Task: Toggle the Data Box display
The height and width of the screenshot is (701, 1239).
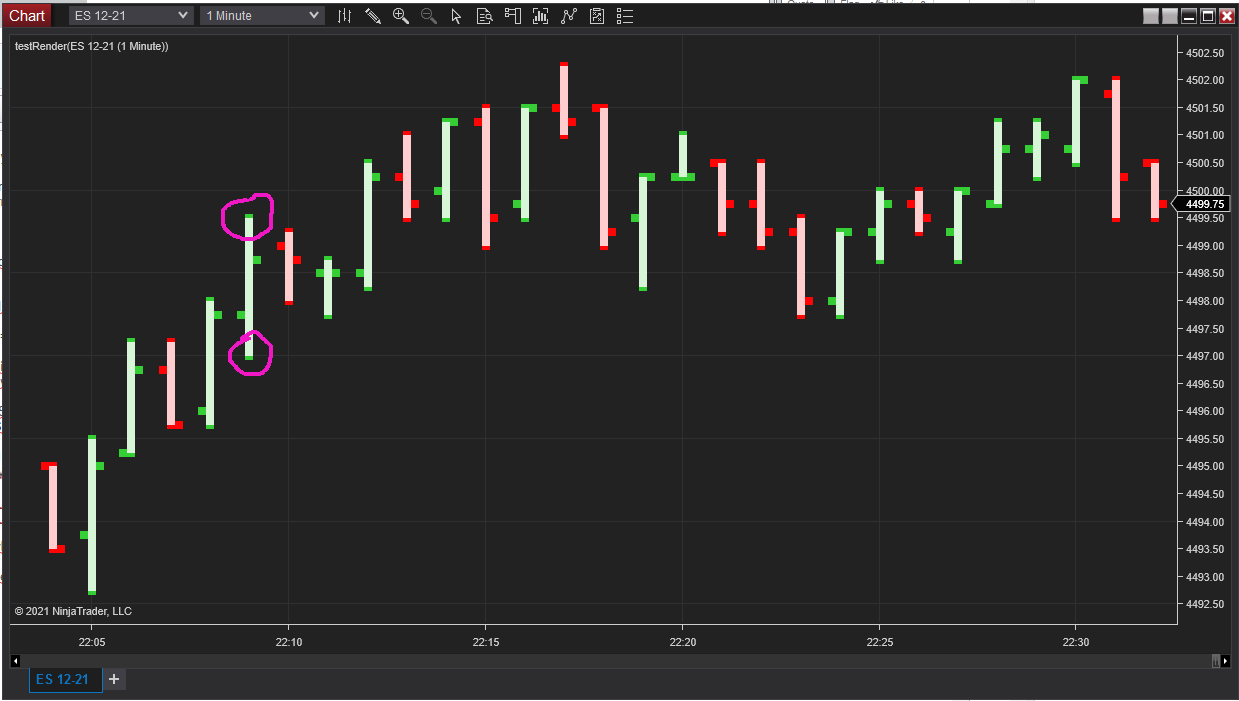Action: (484, 15)
